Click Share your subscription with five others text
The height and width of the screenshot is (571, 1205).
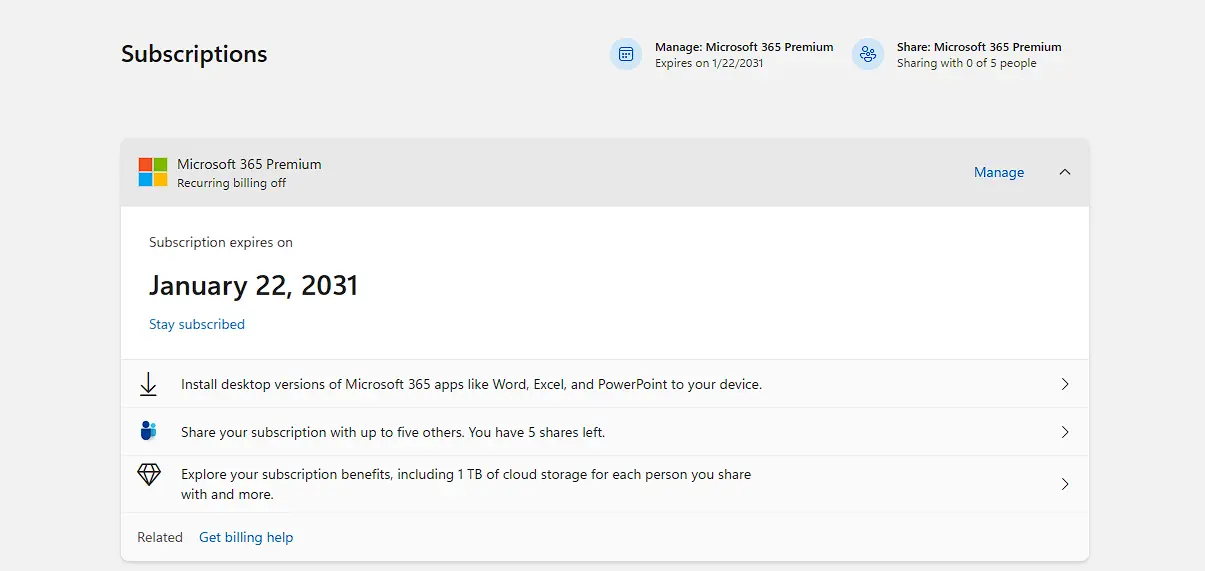(393, 432)
